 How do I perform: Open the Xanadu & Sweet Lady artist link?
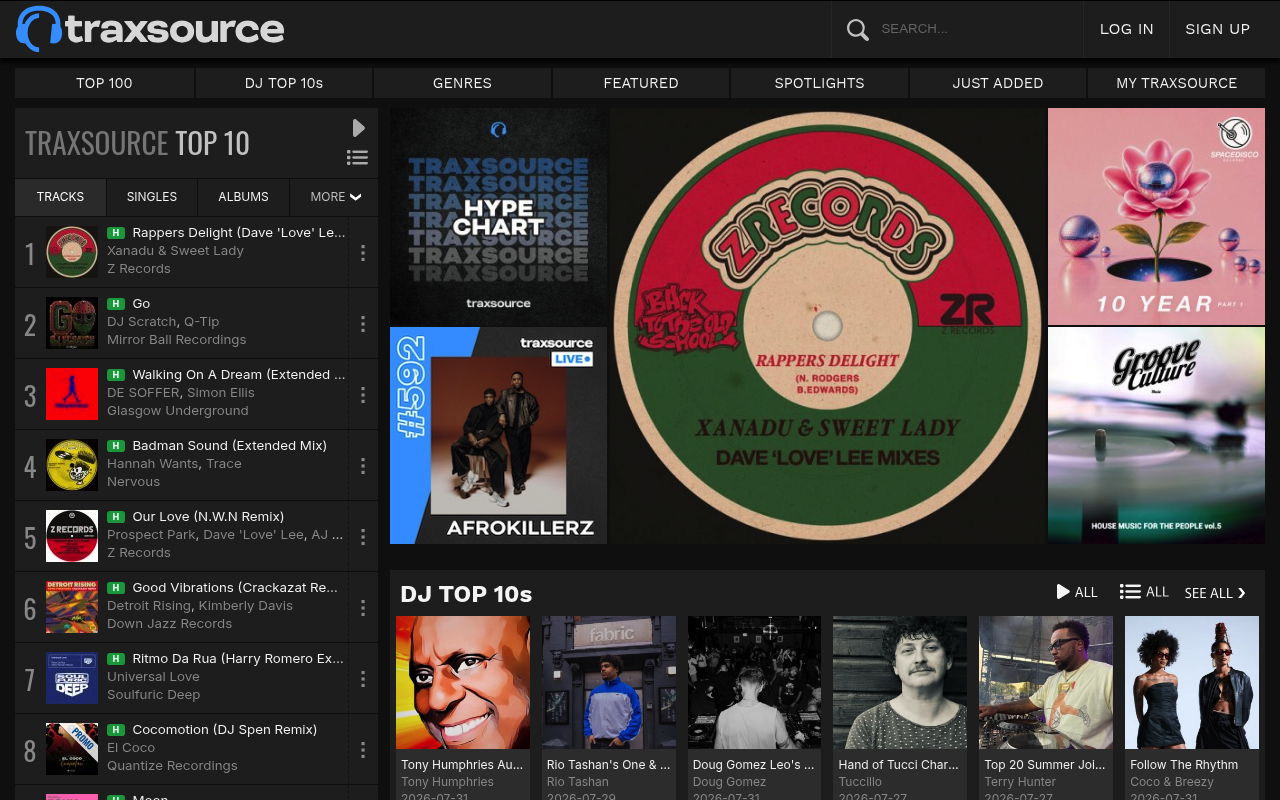pyautogui.click(x=175, y=251)
